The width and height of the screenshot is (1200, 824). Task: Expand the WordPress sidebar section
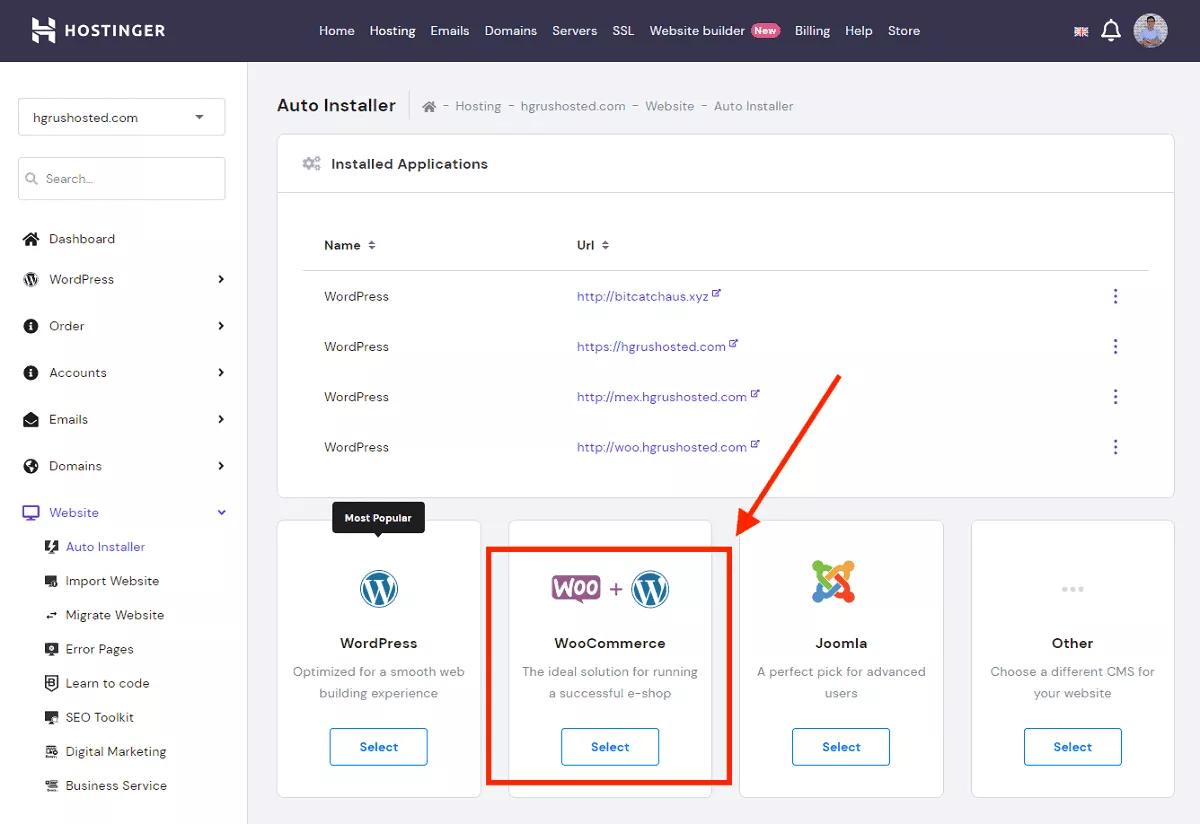pyautogui.click(x=221, y=279)
